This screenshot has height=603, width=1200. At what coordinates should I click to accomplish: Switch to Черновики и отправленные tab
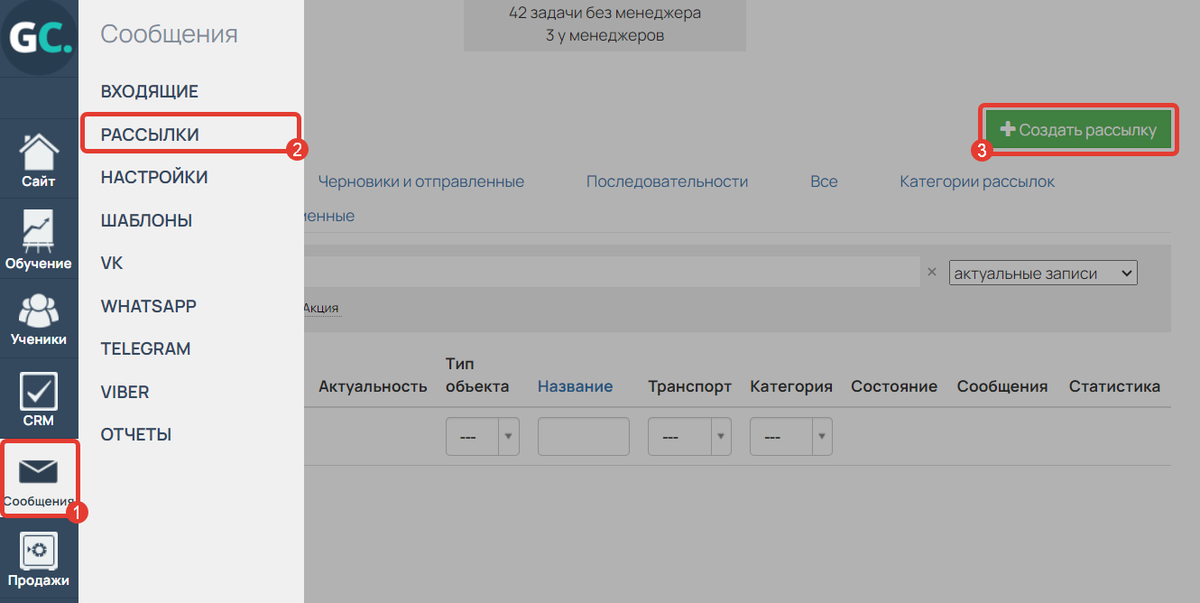(x=421, y=182)
